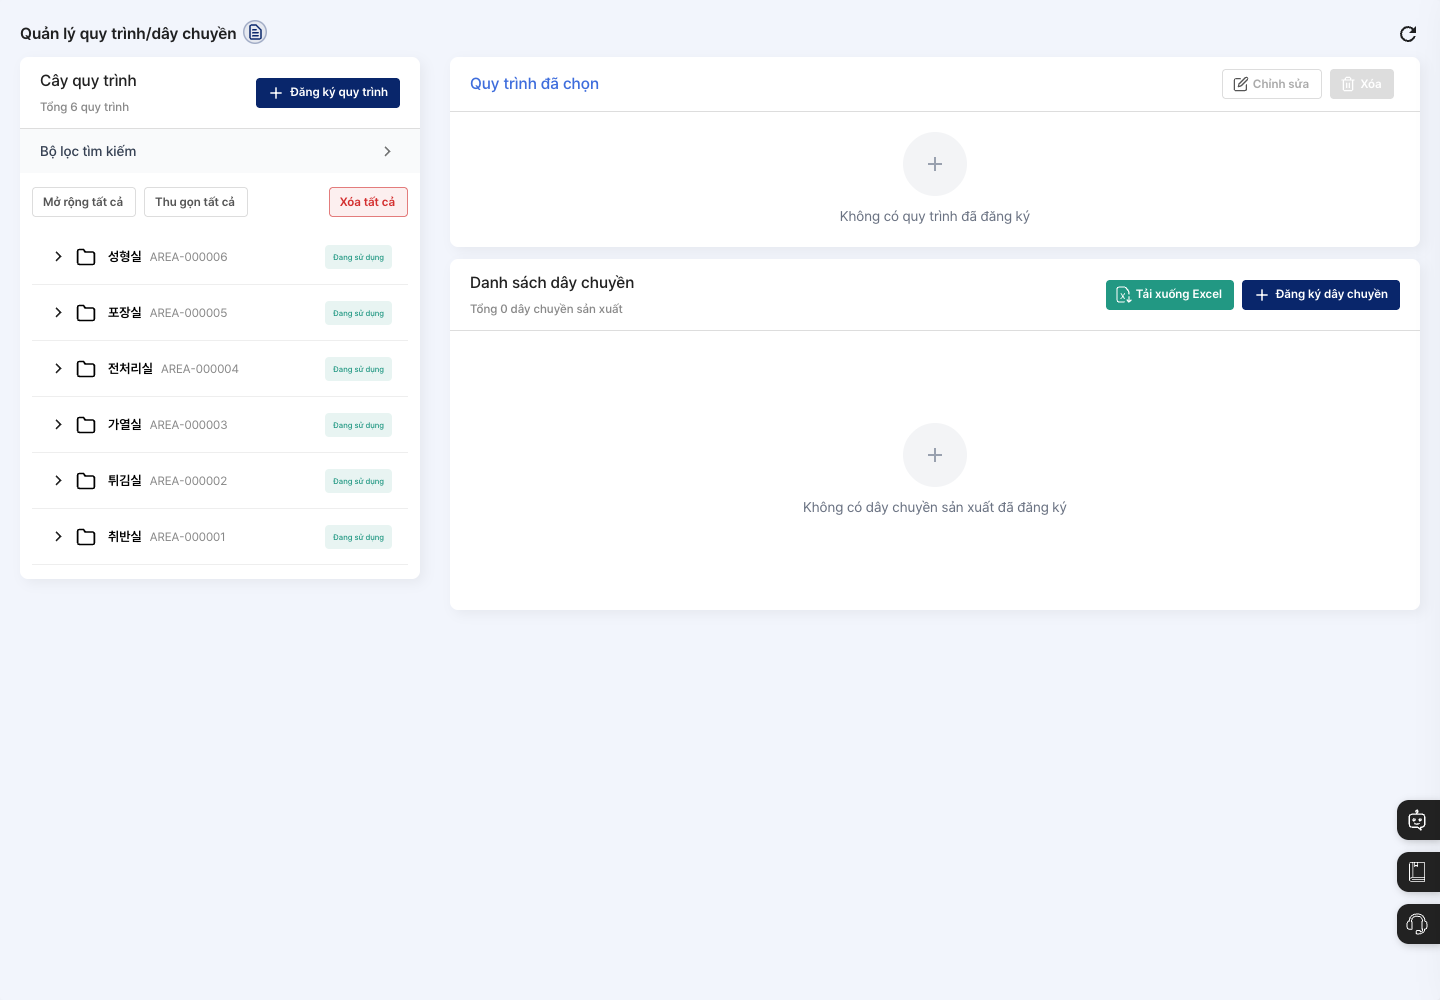
Task: Click Chỉnh sửa edit button
Action: [1272, 84]
